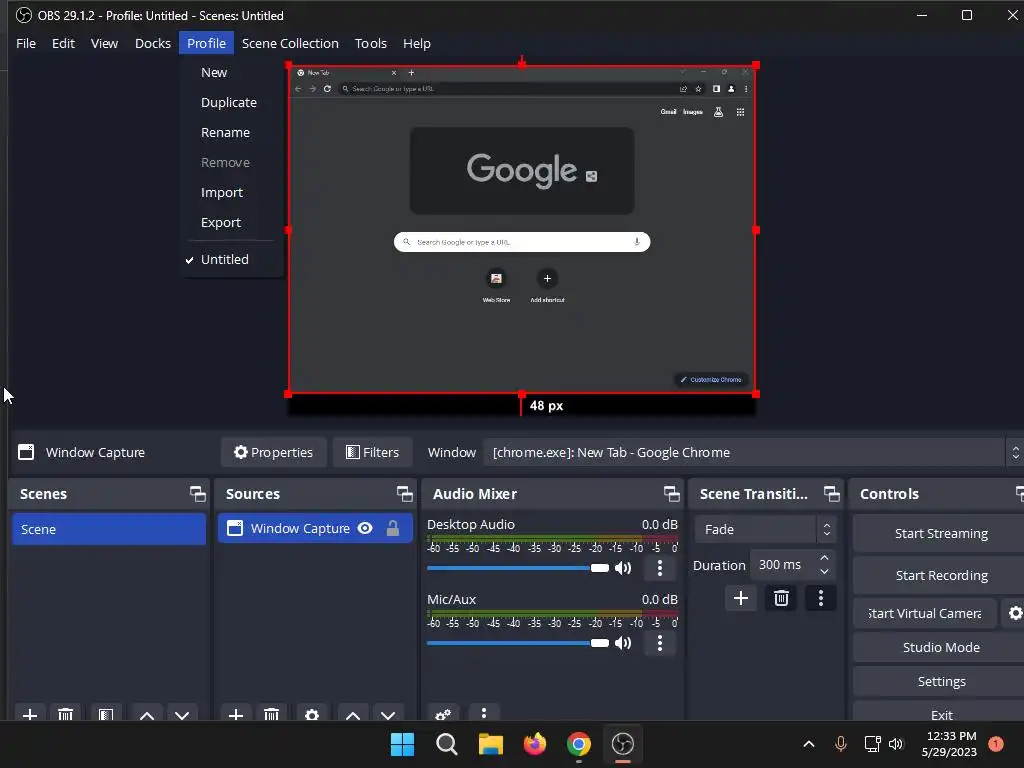Mute Mic/Aux speaker icon

click(x=624, y=643)
